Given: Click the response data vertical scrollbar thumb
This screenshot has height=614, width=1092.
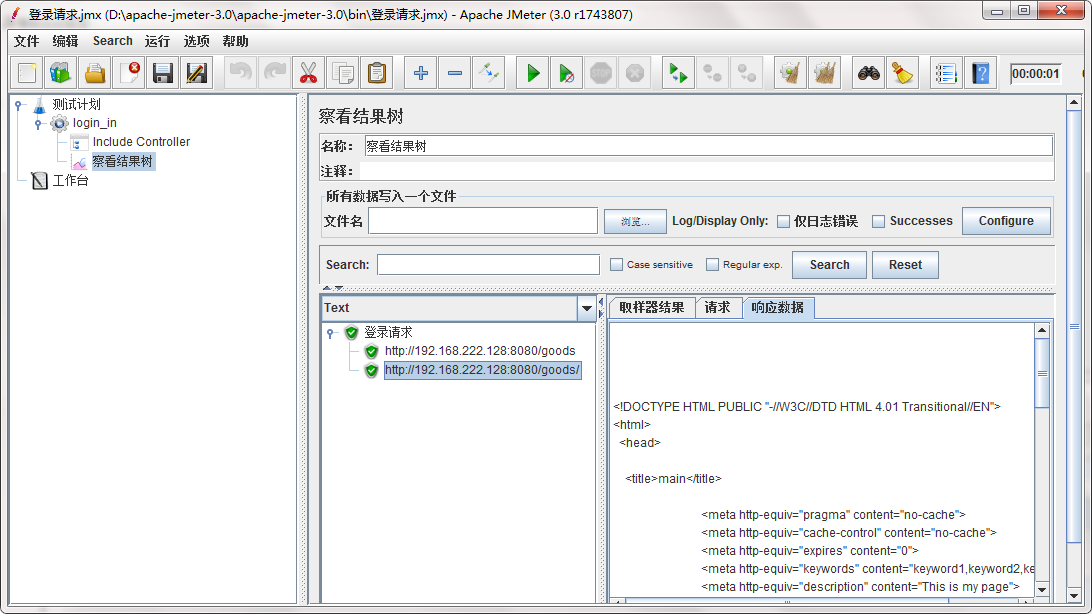Looking at the screenshot, I should [x=1042, y=373].
